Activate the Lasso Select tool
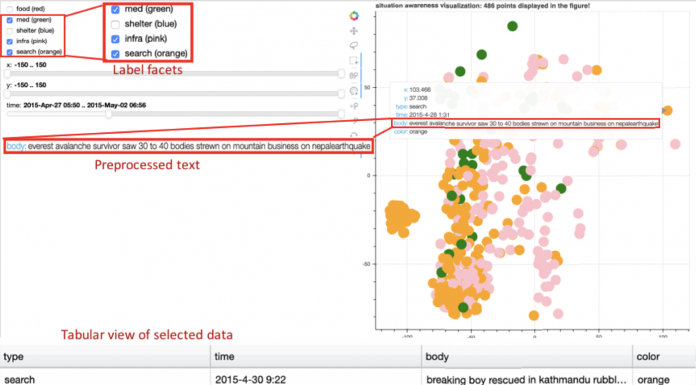The height and width of the screenshot is (385, 696). (354, 45)
